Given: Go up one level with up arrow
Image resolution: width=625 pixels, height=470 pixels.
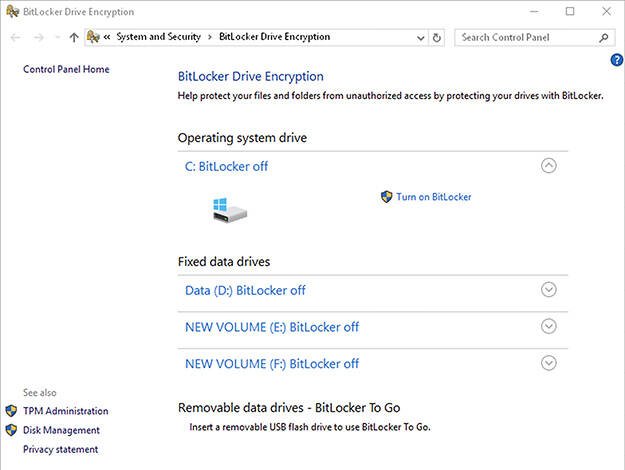Looking at the screenshot, I should tap(74, 37).
